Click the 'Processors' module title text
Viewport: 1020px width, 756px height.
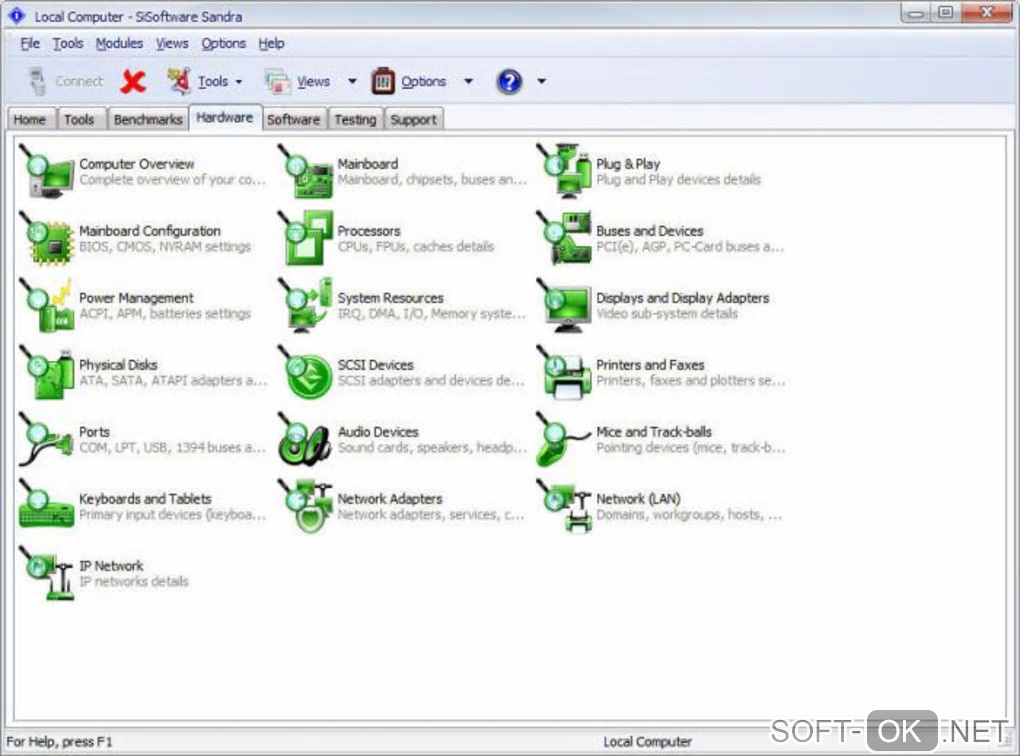coord(369,231)
